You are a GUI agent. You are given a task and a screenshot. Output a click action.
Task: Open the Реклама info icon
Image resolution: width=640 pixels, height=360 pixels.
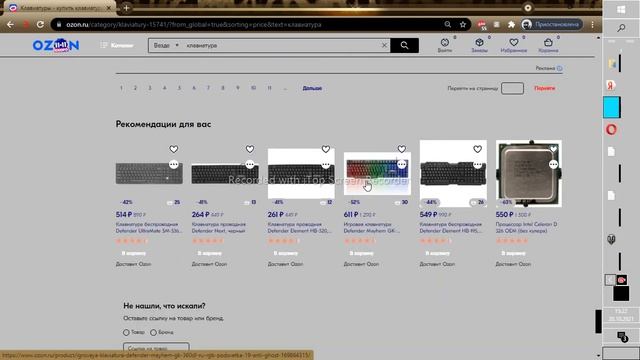560,69
